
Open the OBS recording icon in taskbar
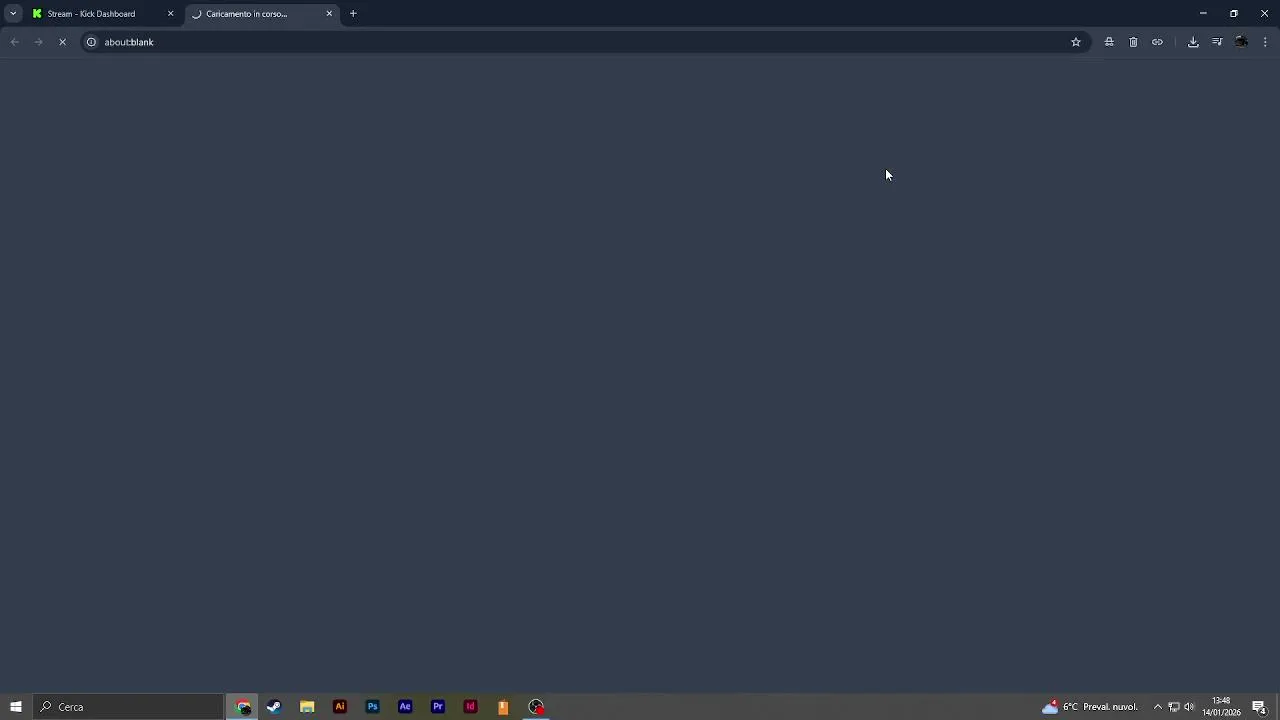coord(537,707)
